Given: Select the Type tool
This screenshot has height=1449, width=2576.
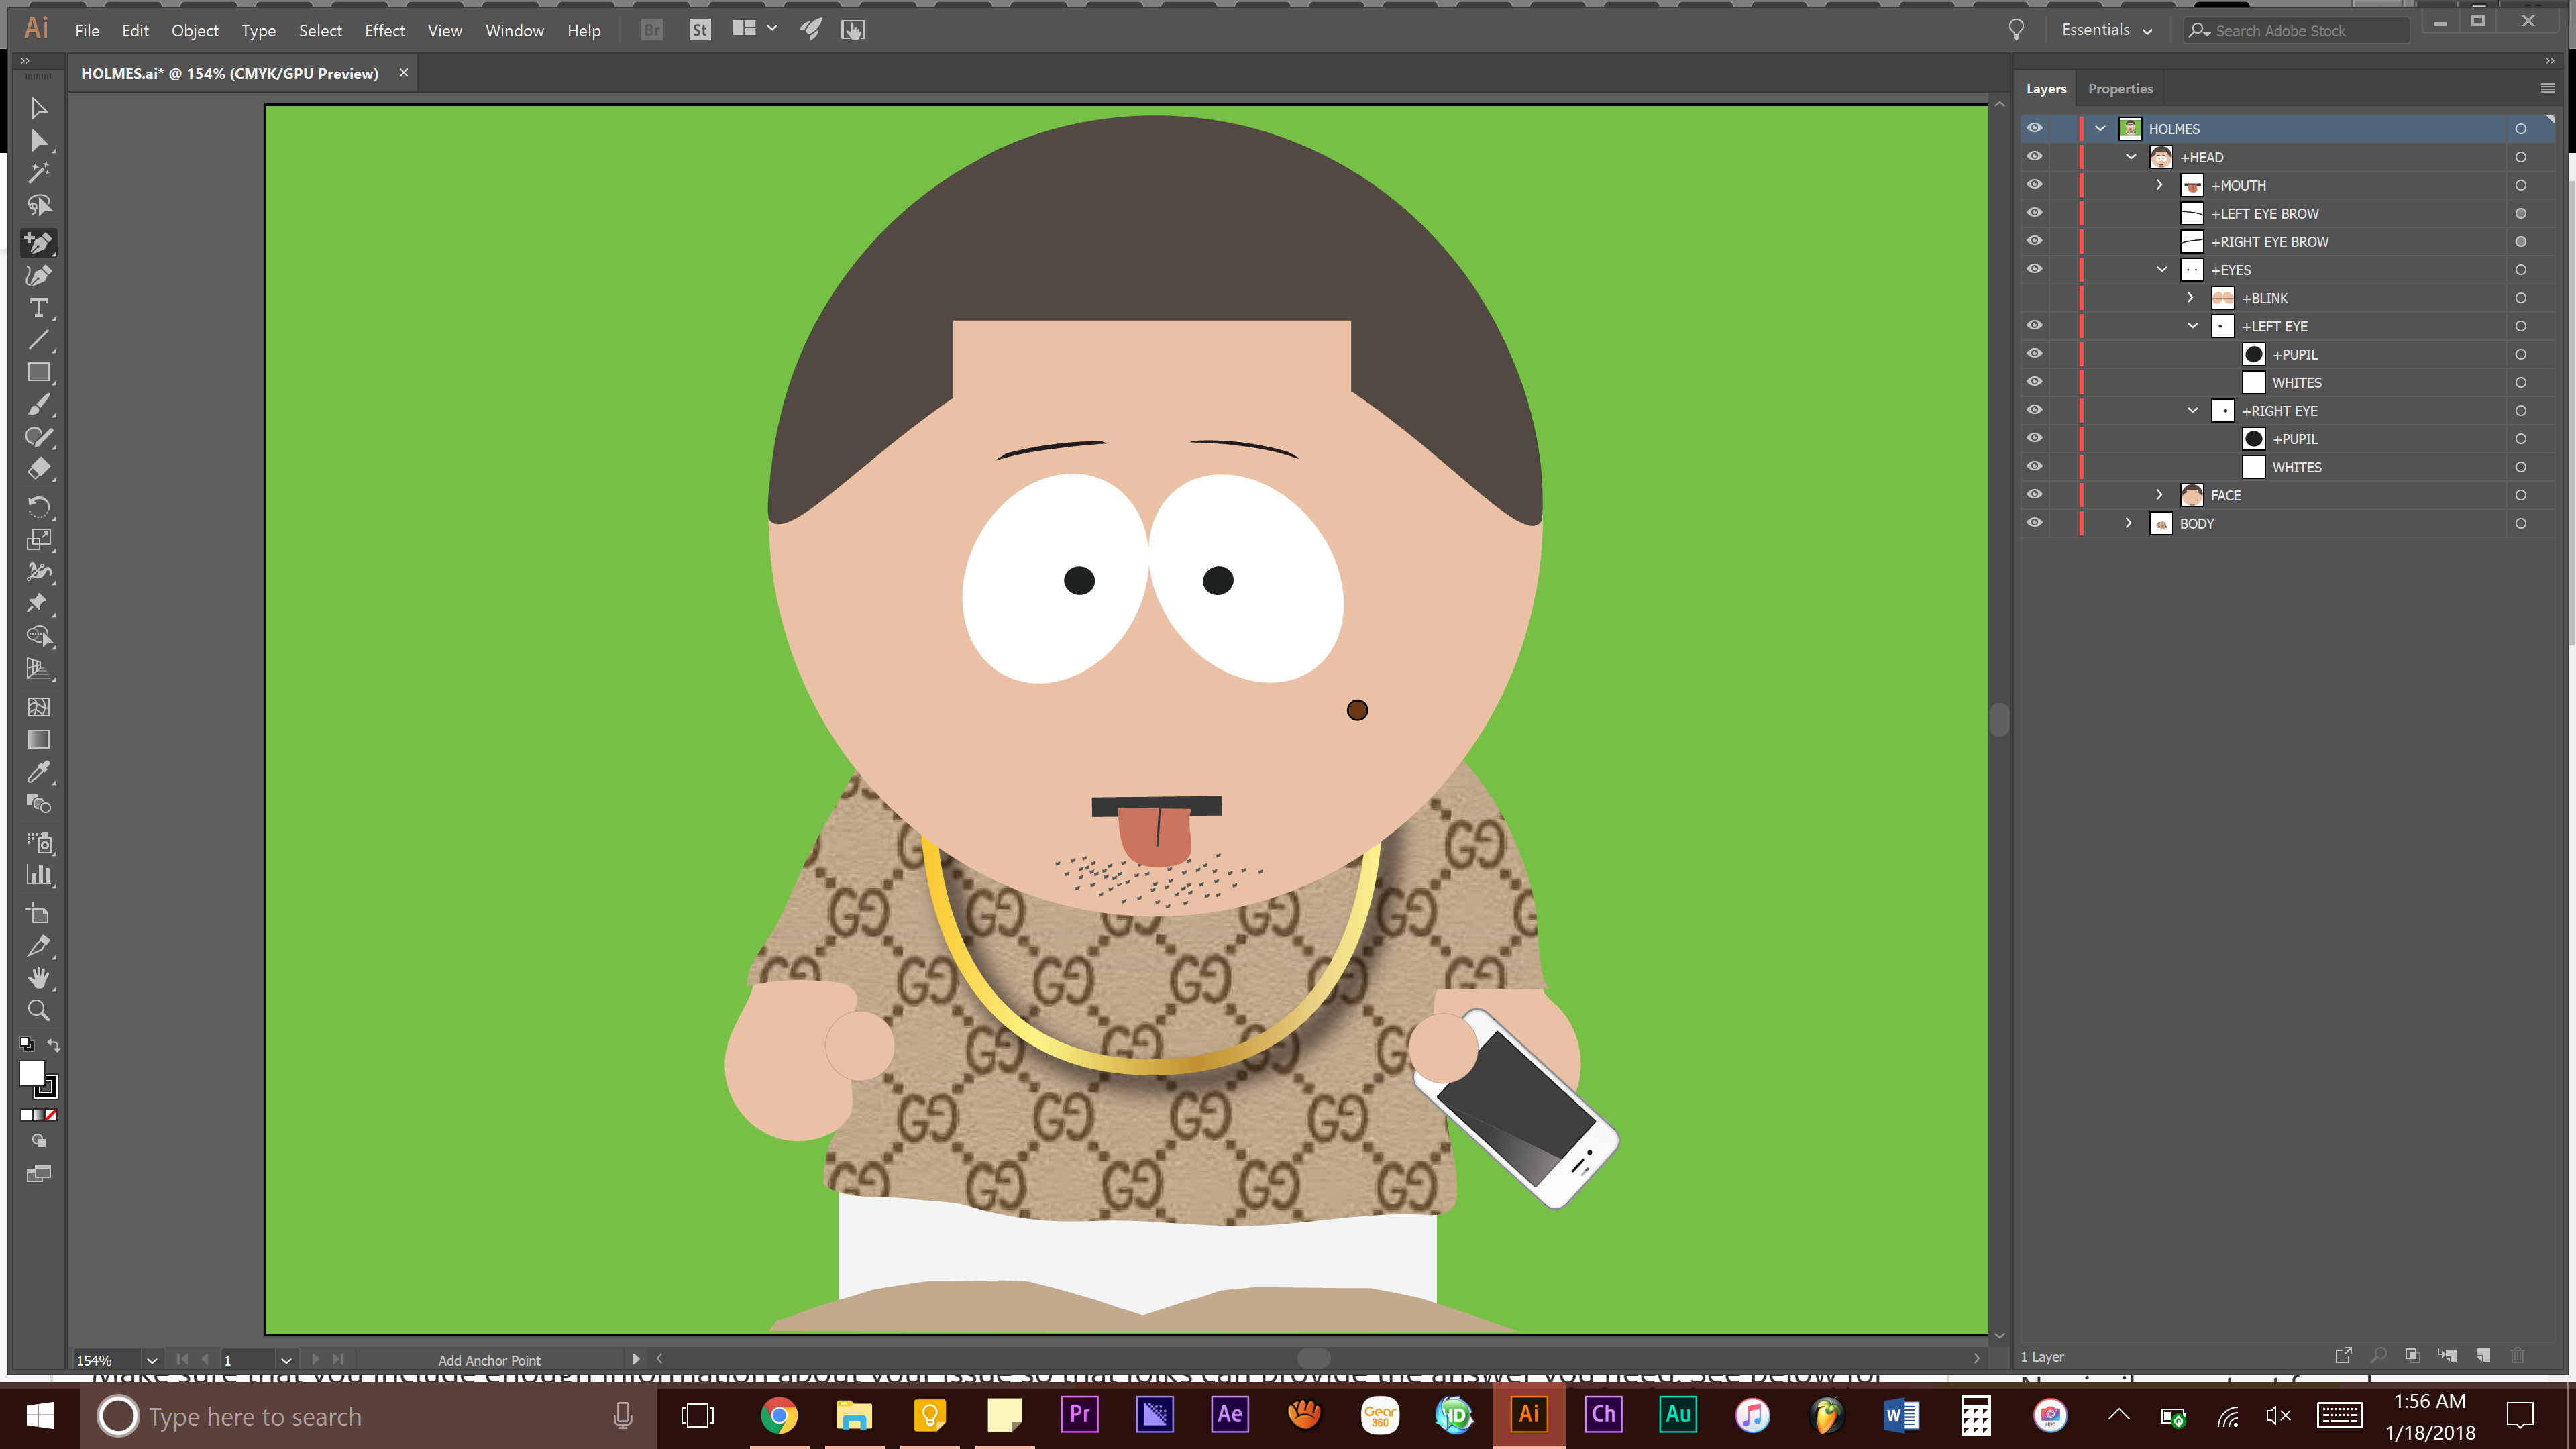Looking at the screenshot, I should point(39,307).
